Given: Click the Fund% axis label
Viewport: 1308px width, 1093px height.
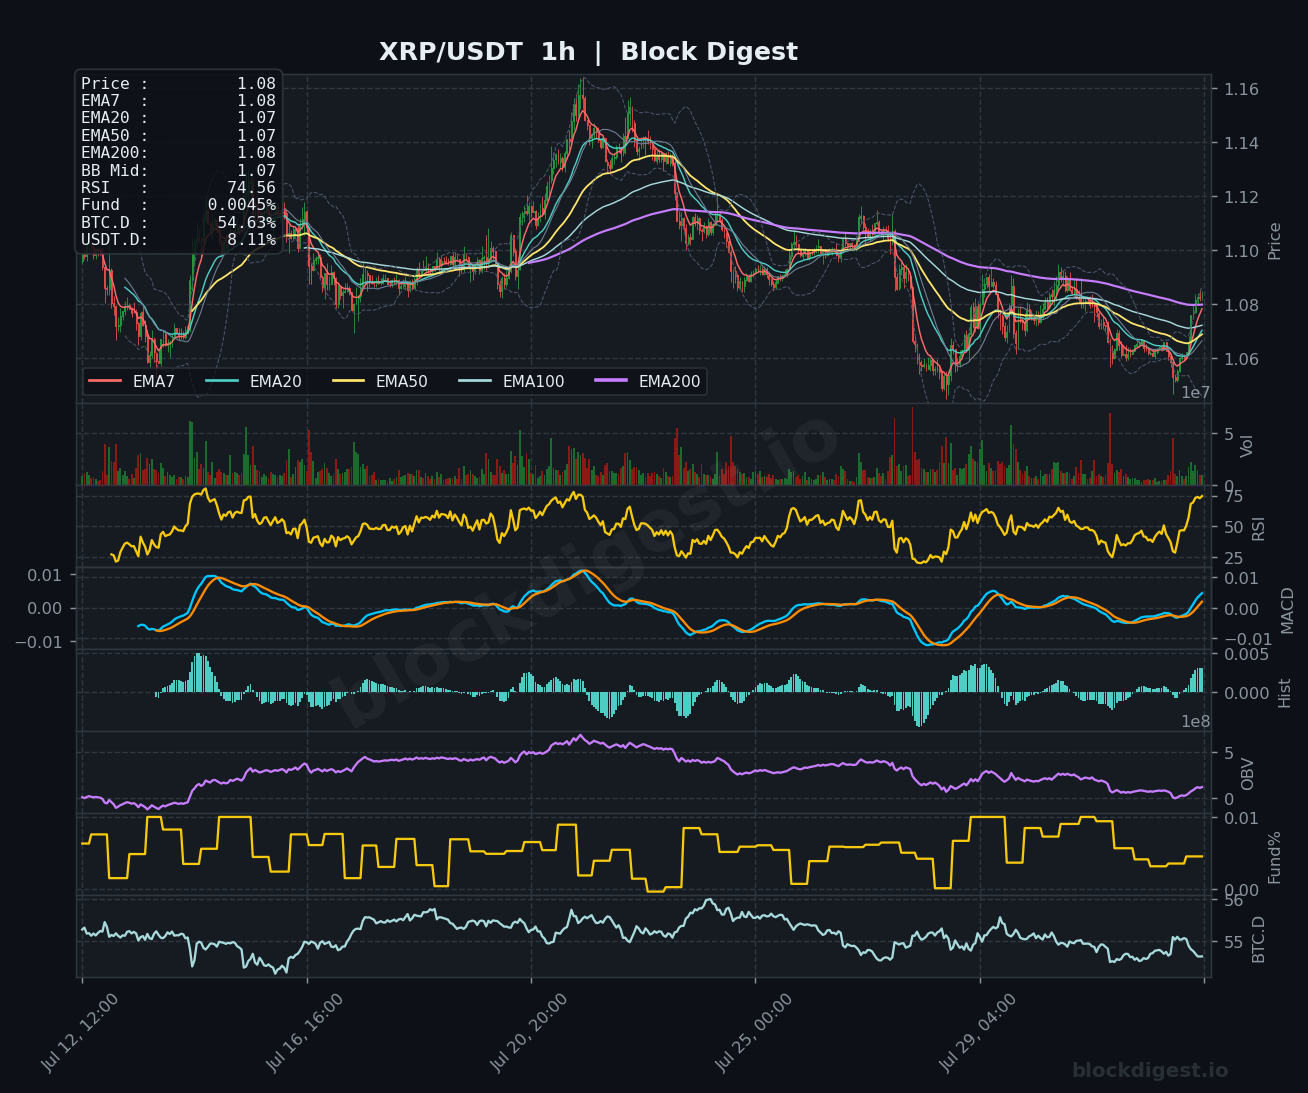Looking at the screenshot, I should pyautogui.click(x=1274, y=858).
